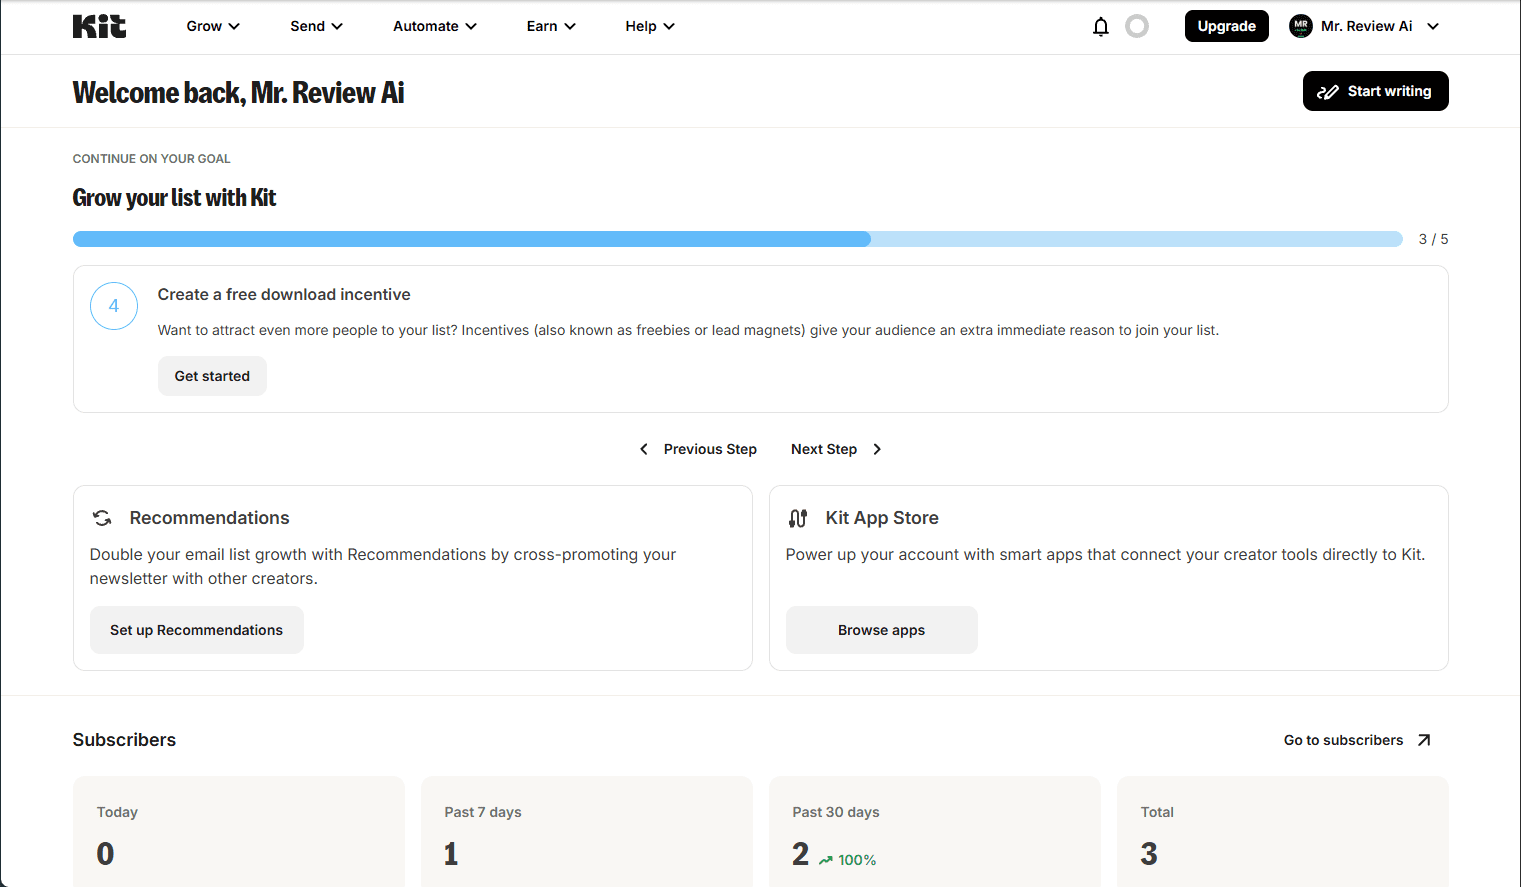Click the Mr. Review Ai avatar icon
This screenshot has width=1521, height=887.
click(1301, 26)
